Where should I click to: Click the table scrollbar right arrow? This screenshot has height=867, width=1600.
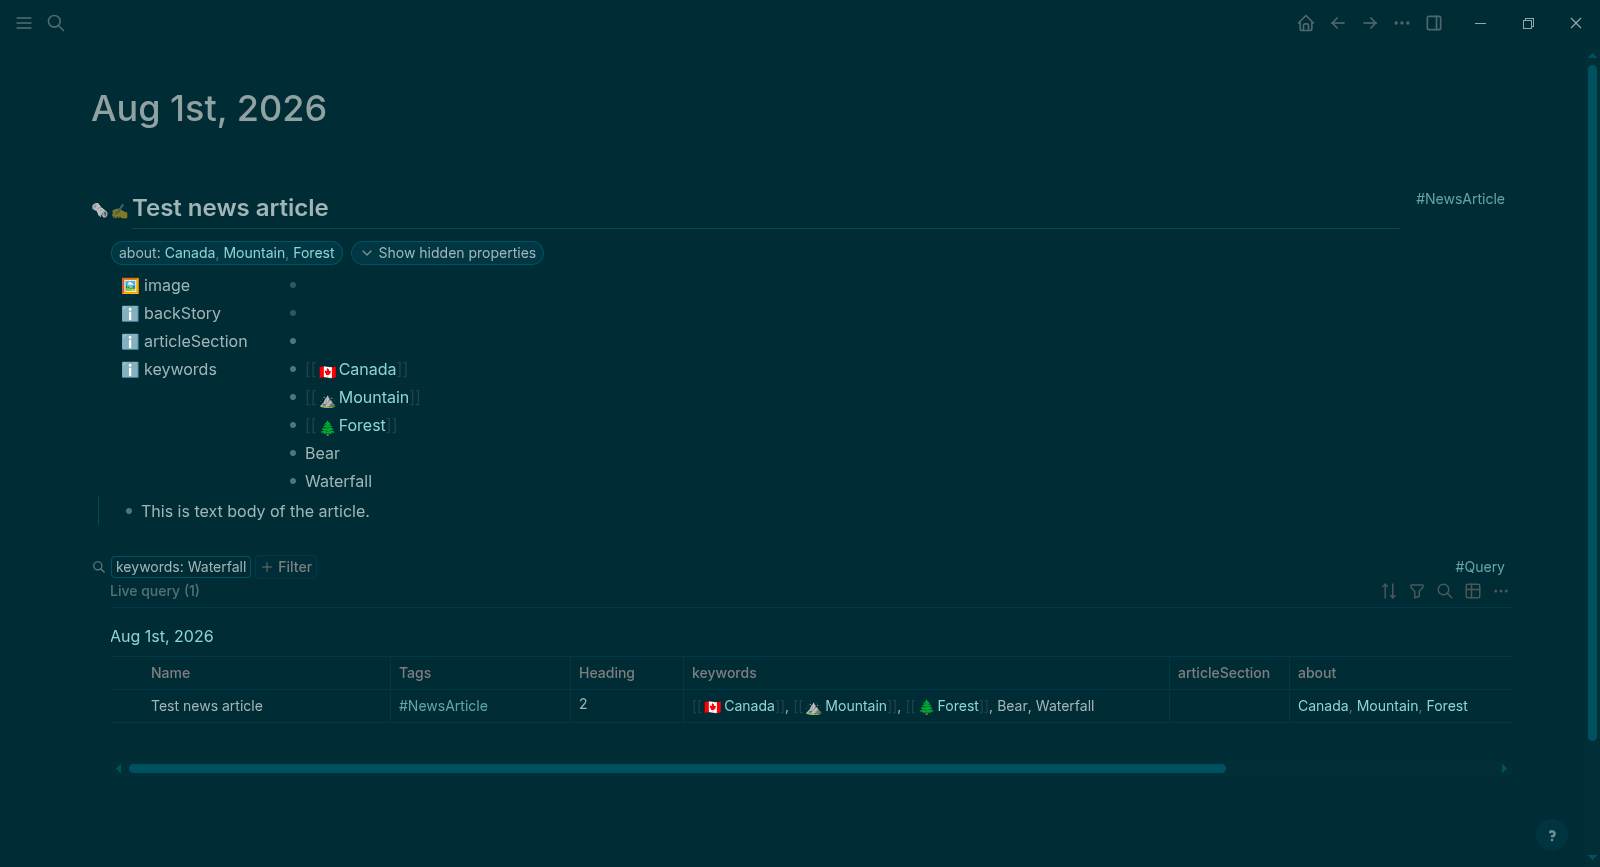[1504, 769]
